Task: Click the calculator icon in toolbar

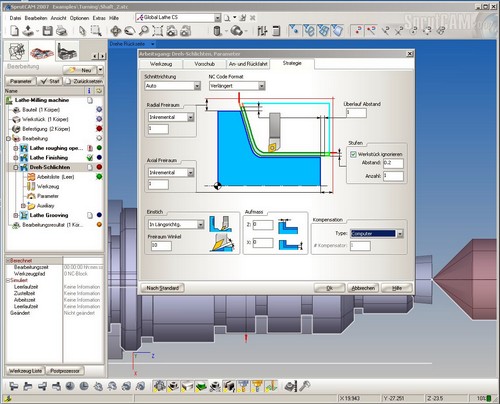Action: click(x=276, y=31)
